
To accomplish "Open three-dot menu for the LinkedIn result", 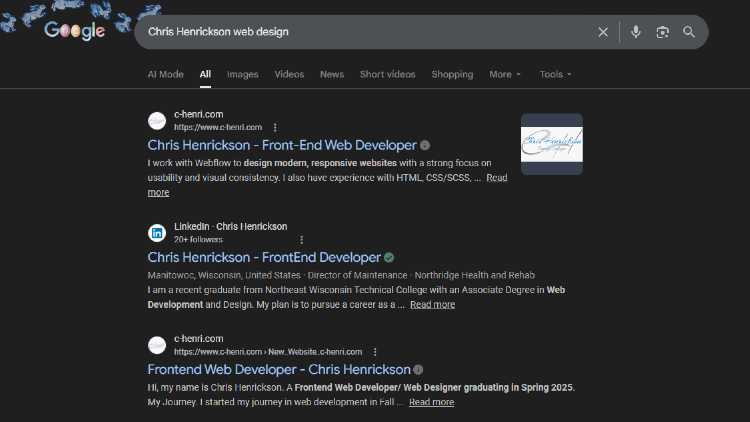I will pos(301,239).
